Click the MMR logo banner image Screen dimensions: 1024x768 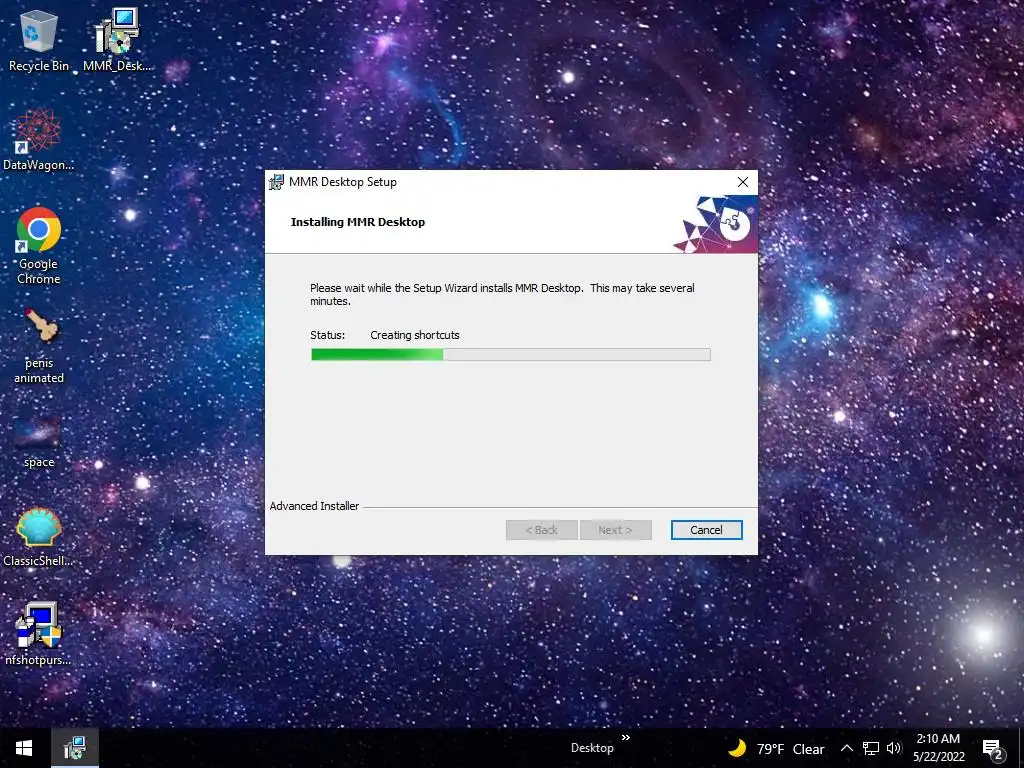(x=716, y=224)
